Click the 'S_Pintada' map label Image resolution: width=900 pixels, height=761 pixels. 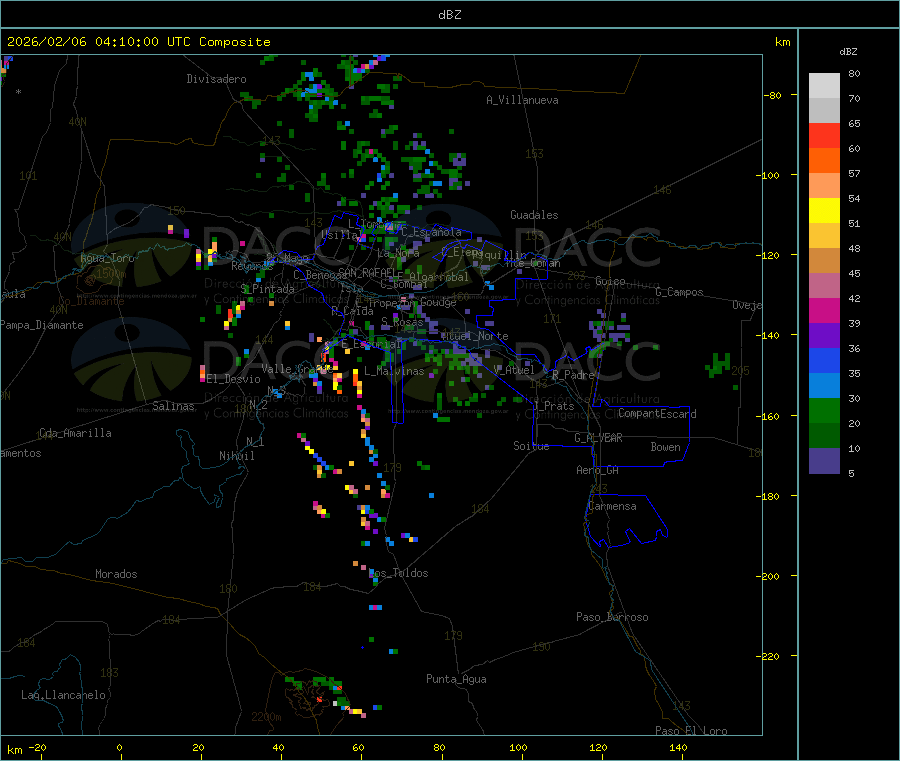pos(267,289)
